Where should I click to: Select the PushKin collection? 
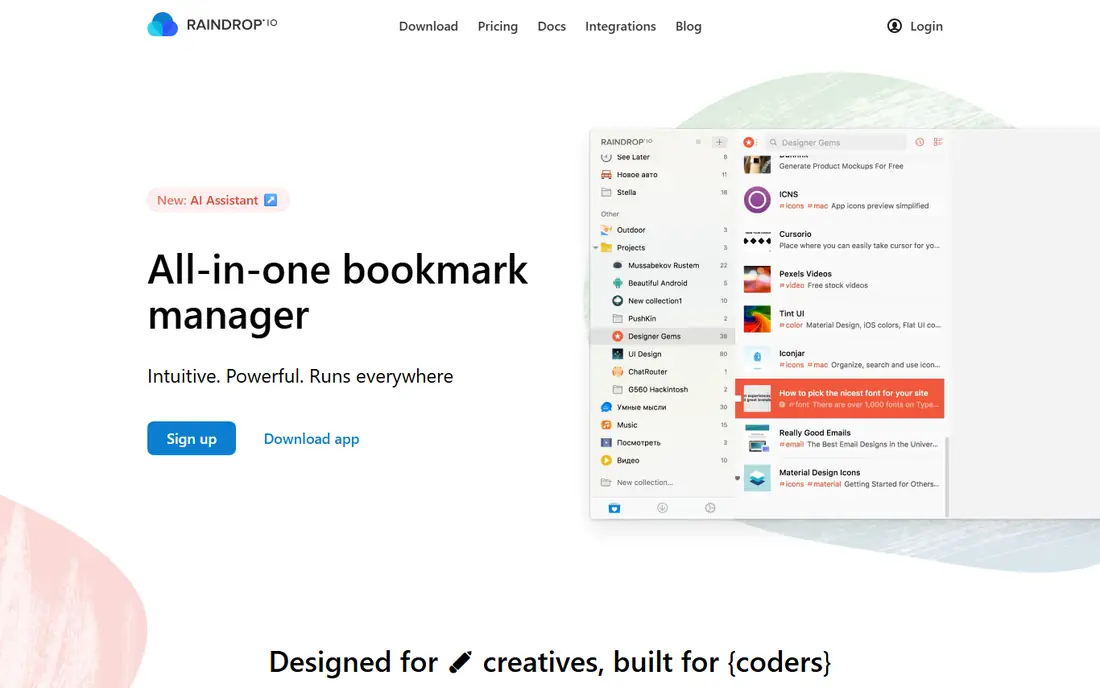662,318
